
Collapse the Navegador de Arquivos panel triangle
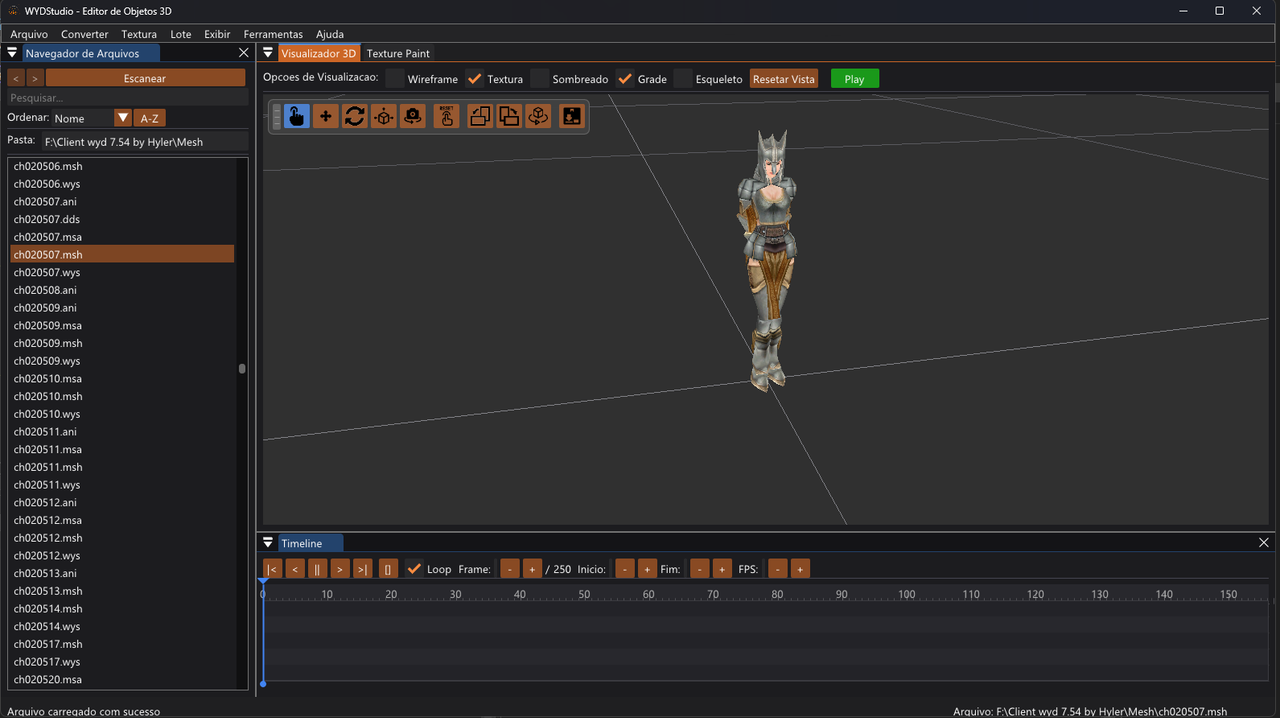(13, 53)
